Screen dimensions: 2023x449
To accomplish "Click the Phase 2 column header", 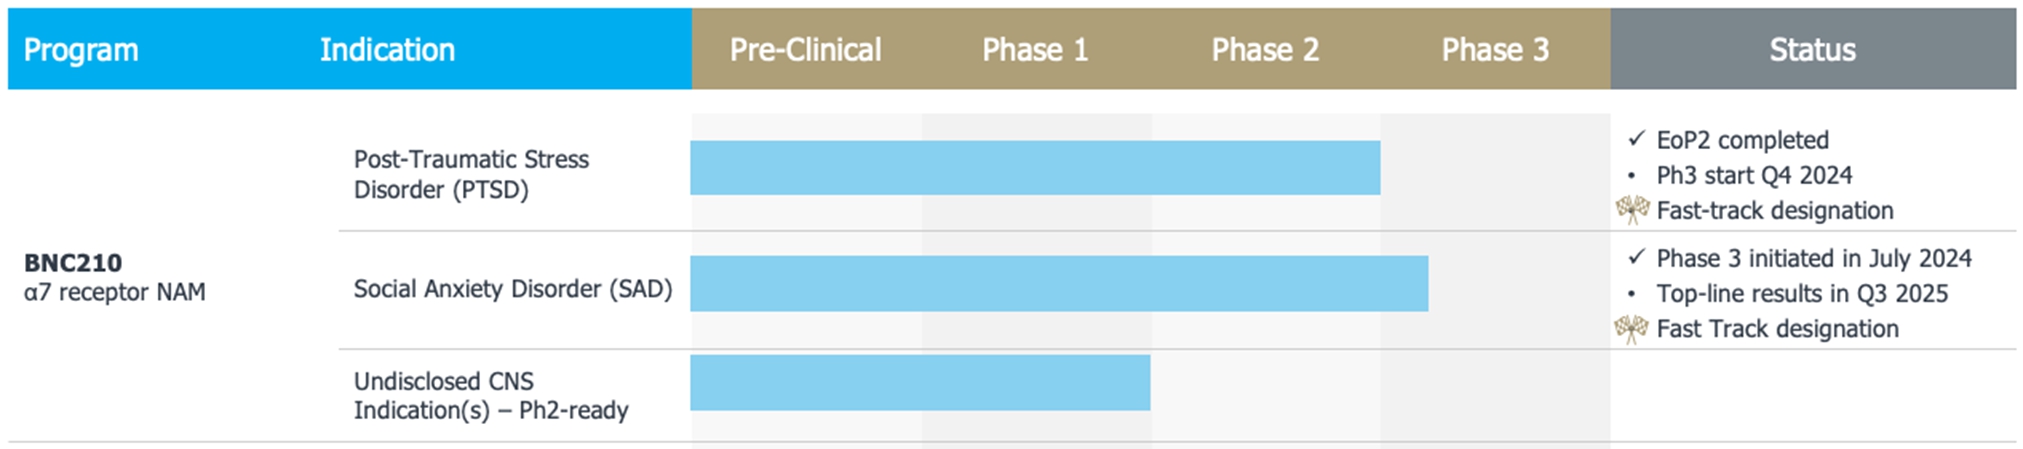I will pyautogui.click(x=1265, y=50).
